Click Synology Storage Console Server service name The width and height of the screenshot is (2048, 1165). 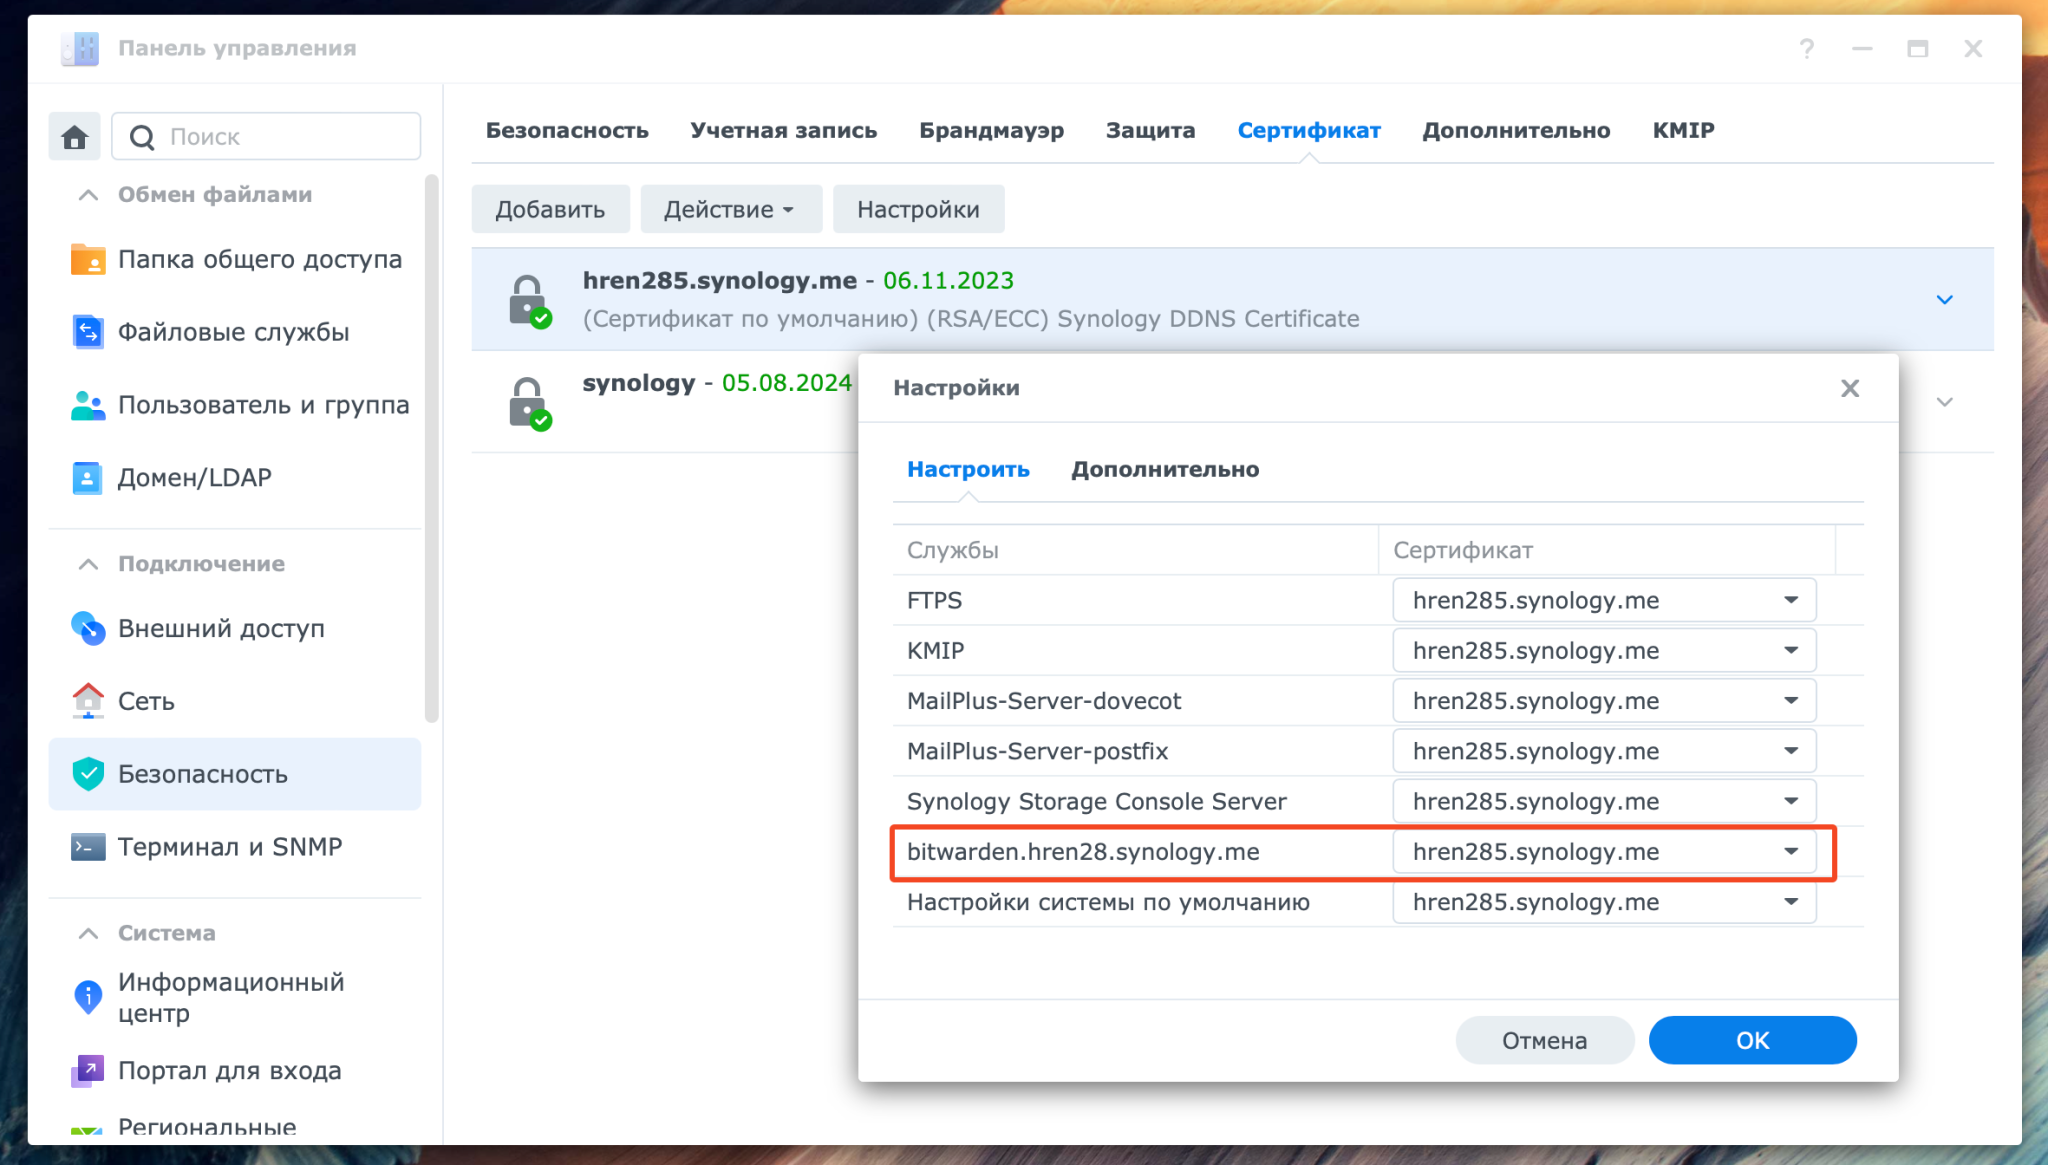(1096, 801)
